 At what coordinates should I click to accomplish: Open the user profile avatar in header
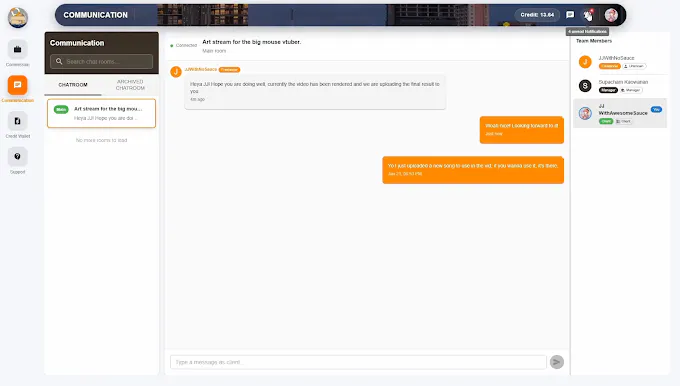tap(611, 15)
